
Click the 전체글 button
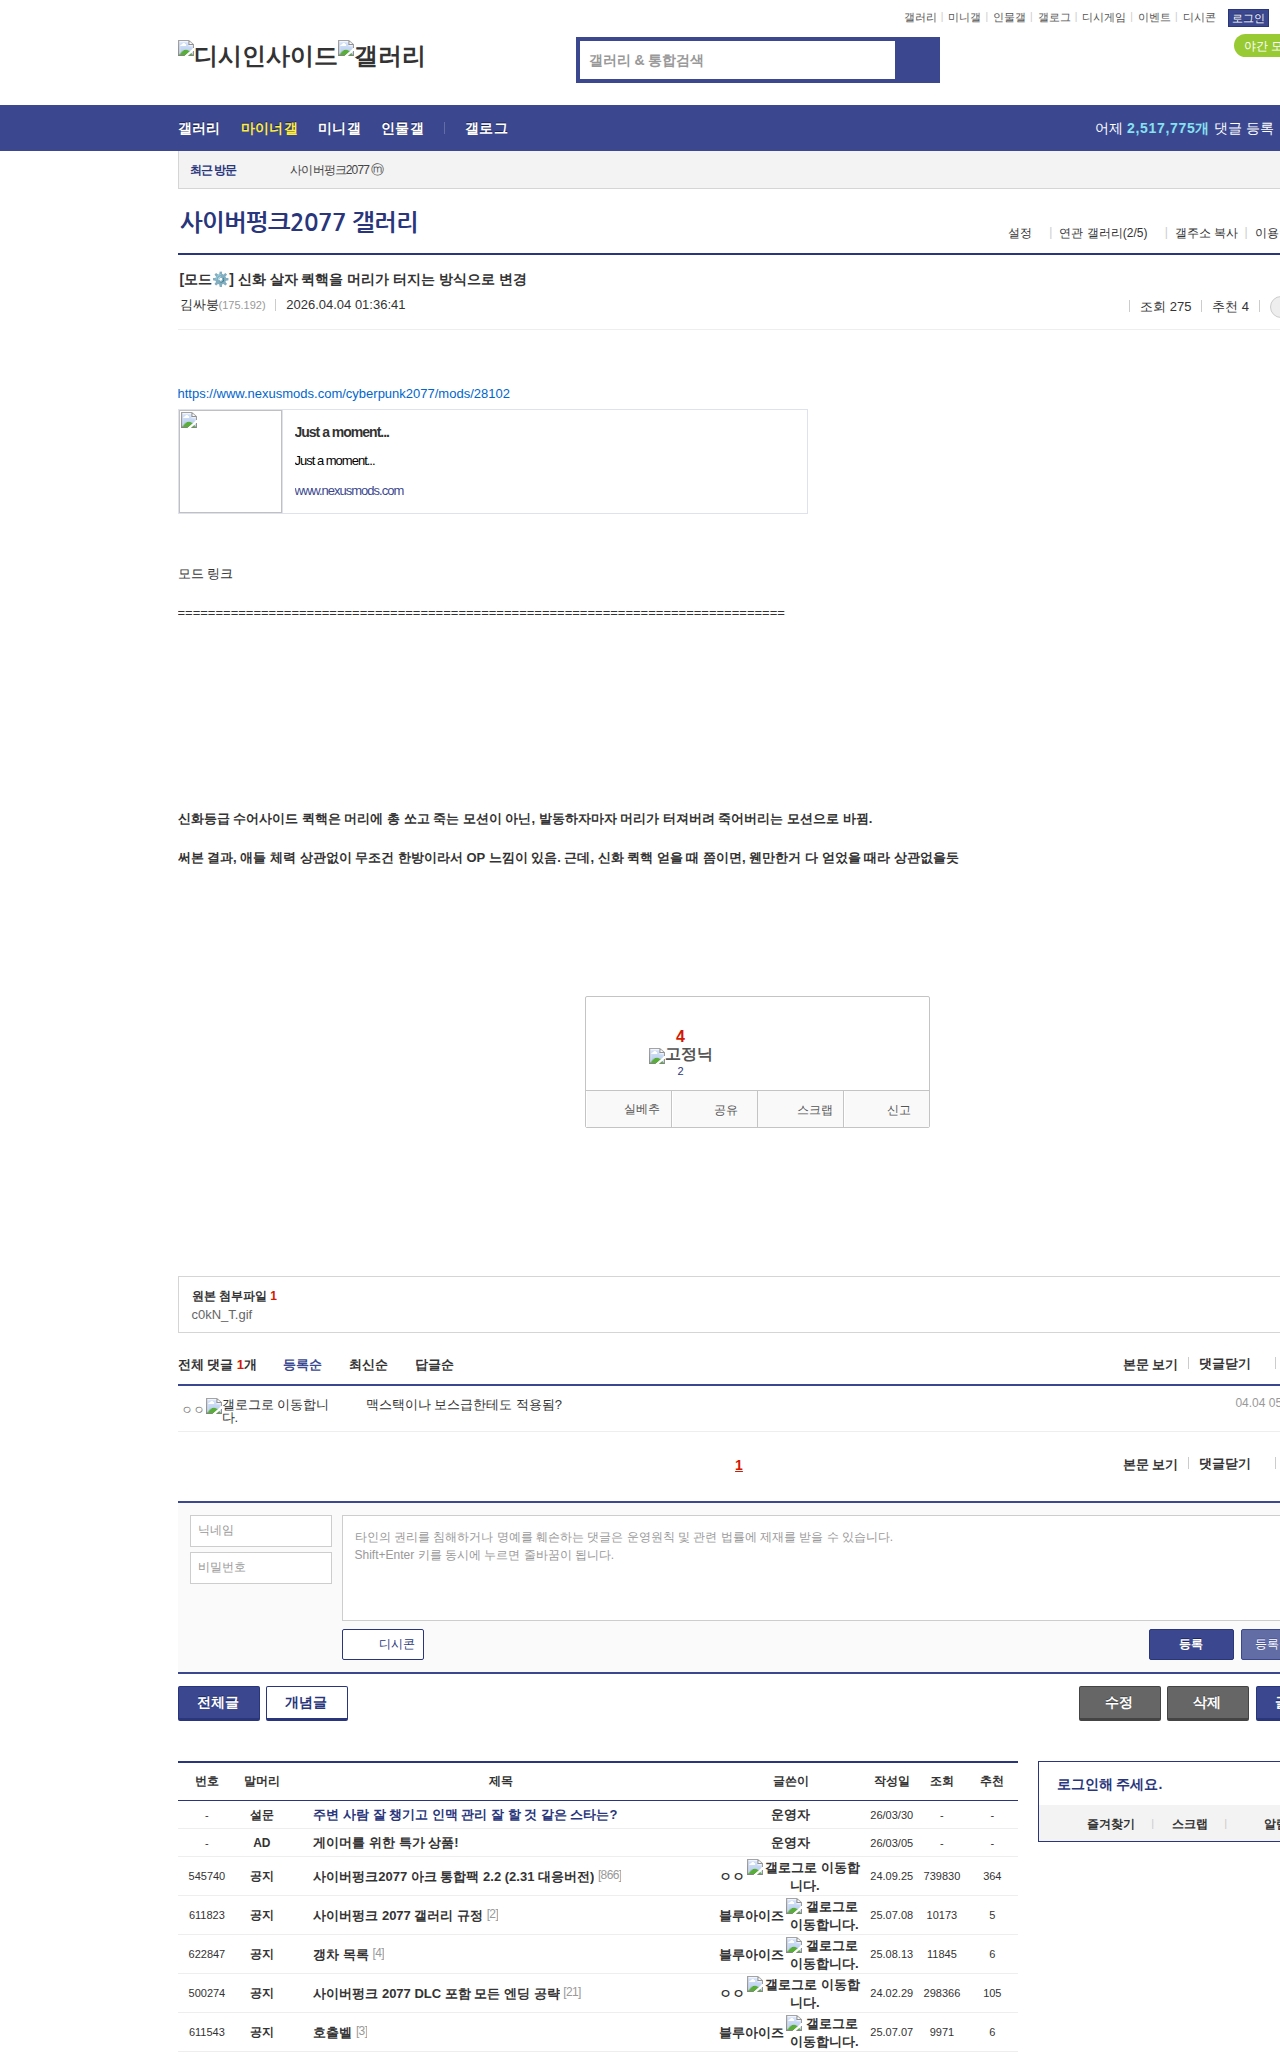click(219, 1703)
